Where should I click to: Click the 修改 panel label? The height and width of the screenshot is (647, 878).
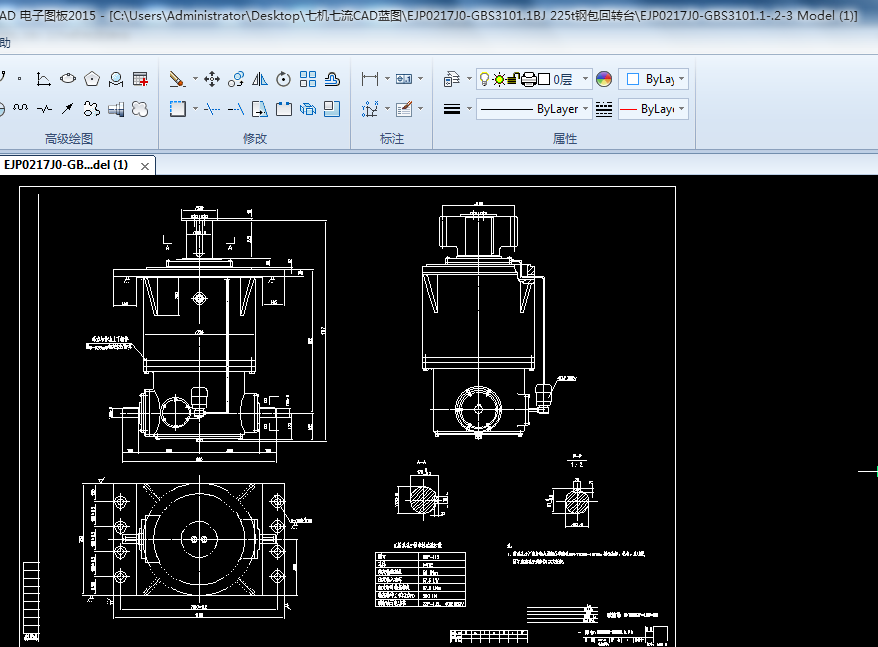pos(255,139)
